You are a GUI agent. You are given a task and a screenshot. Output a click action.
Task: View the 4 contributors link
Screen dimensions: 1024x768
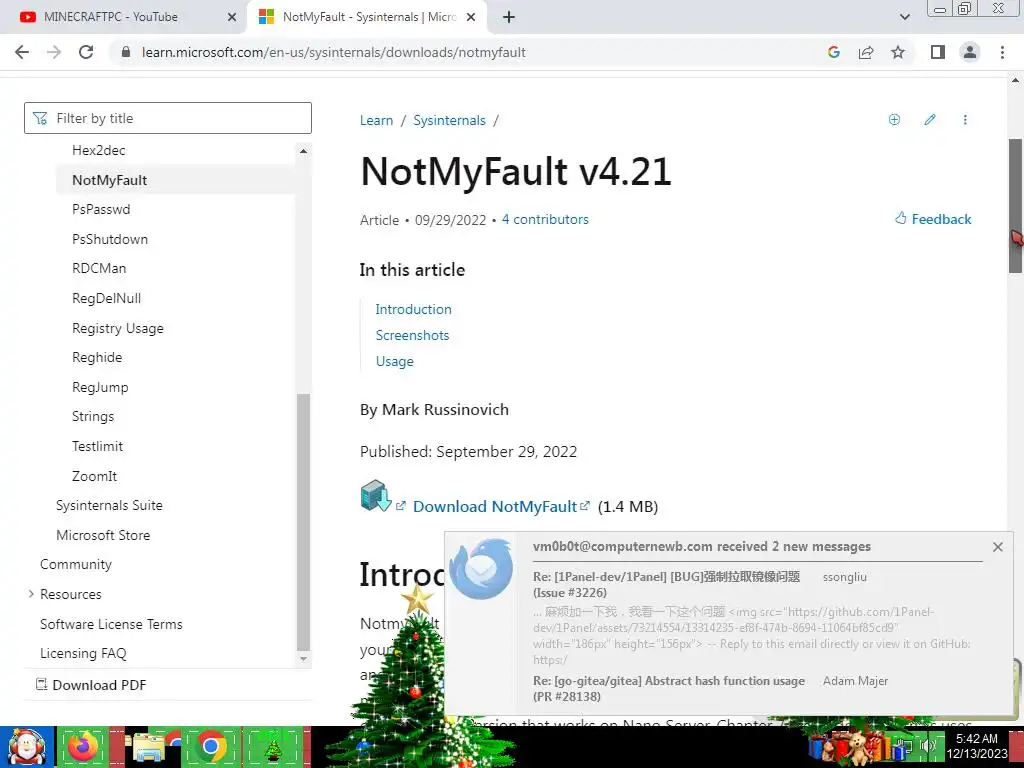(545, 219)
